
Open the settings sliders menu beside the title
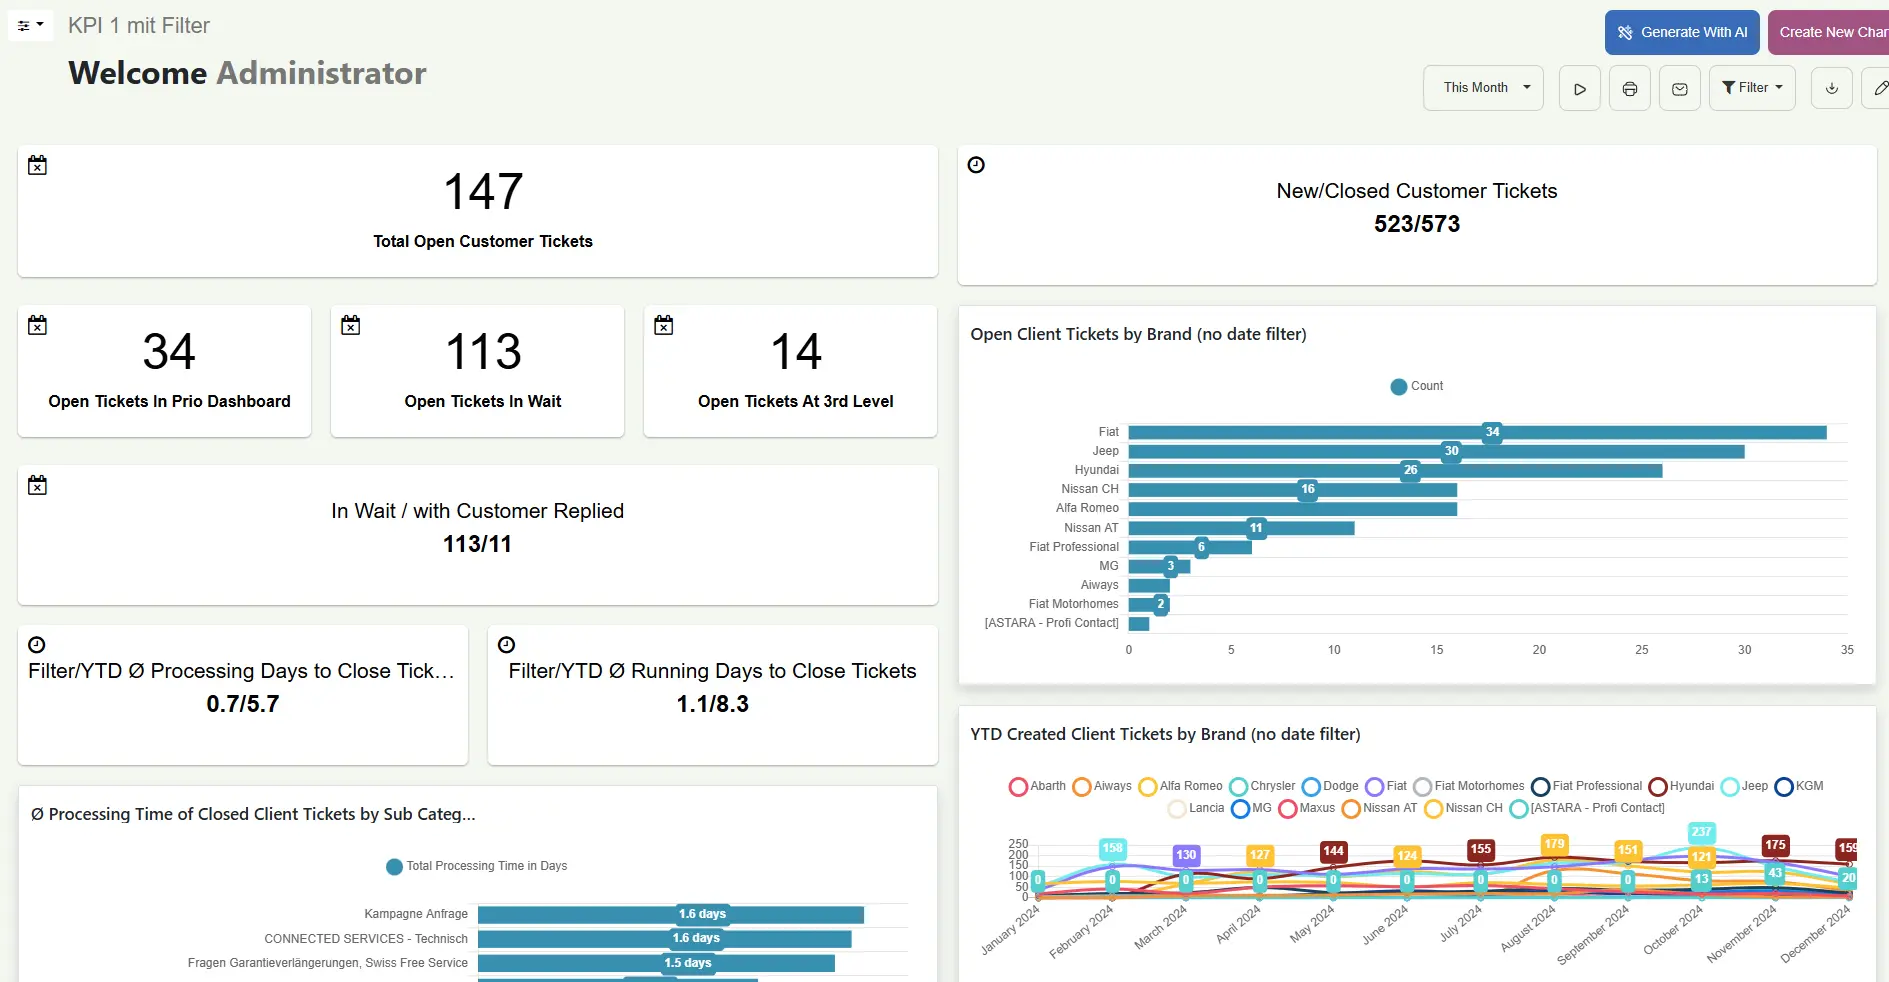coord(30,25)
